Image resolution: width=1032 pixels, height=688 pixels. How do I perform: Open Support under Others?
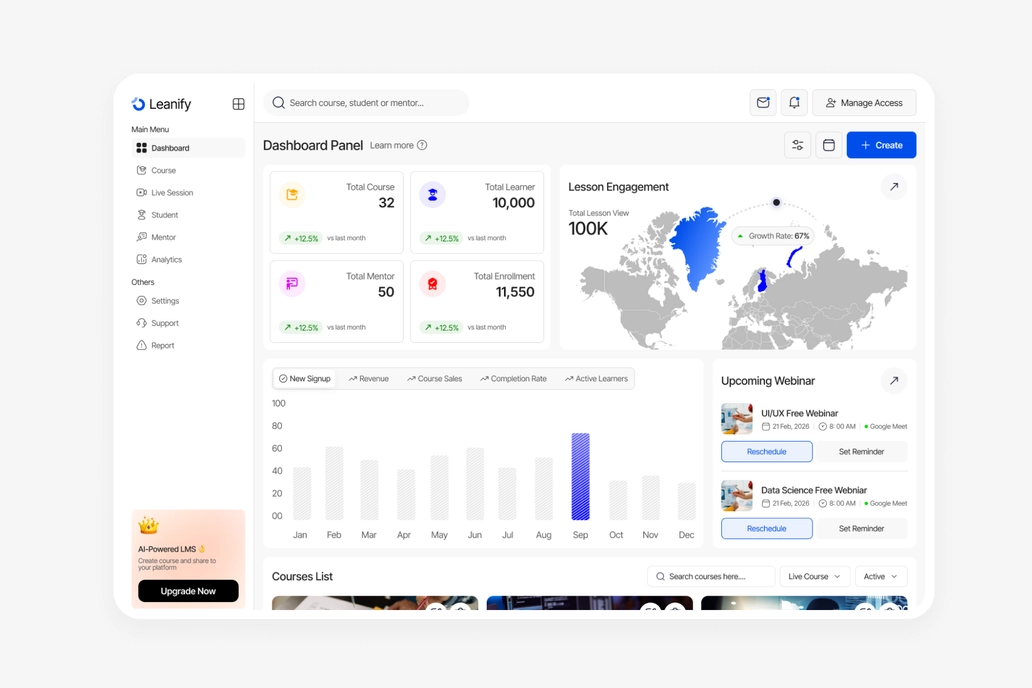(188, 323)
